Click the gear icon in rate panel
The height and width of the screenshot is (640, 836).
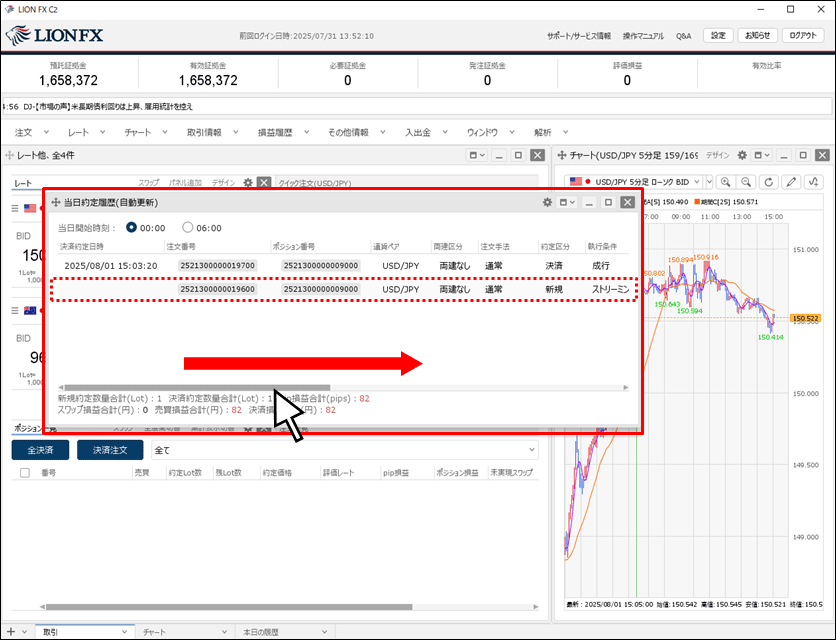tap(248, 183)
